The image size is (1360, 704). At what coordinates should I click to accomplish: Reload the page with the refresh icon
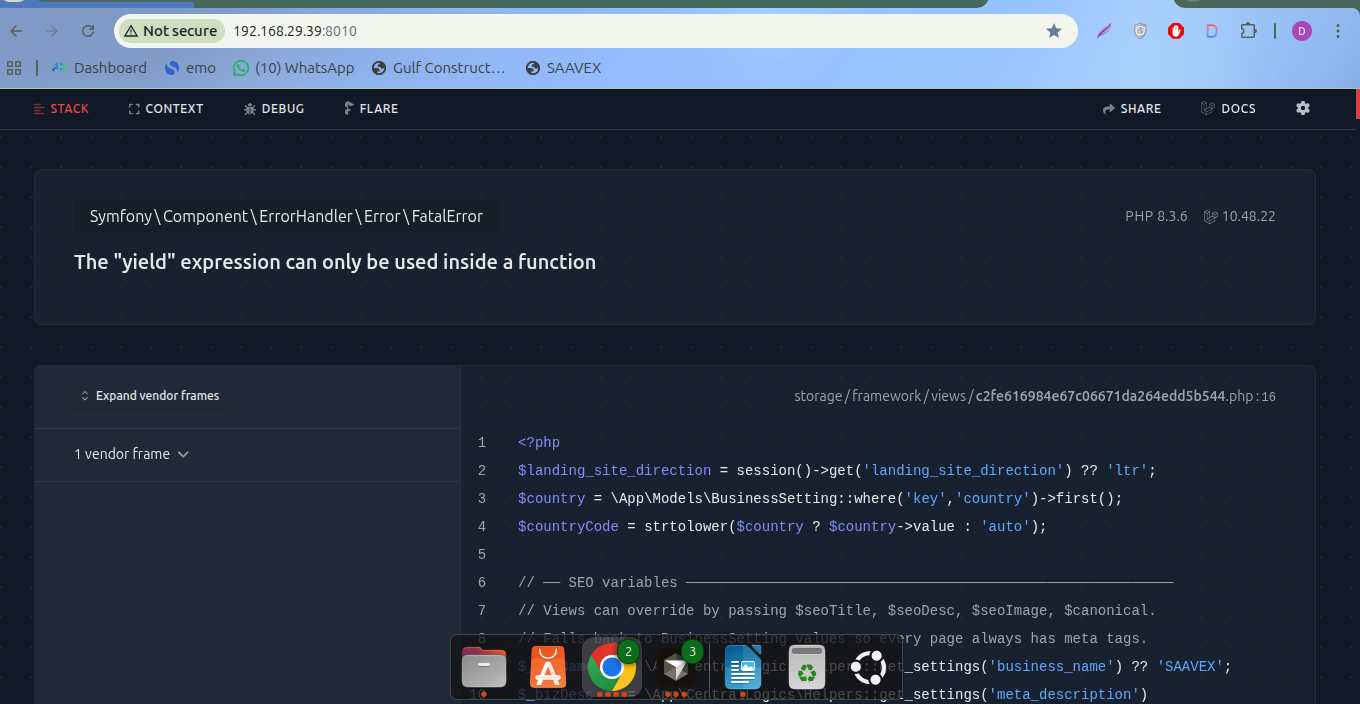coord(88,31)
